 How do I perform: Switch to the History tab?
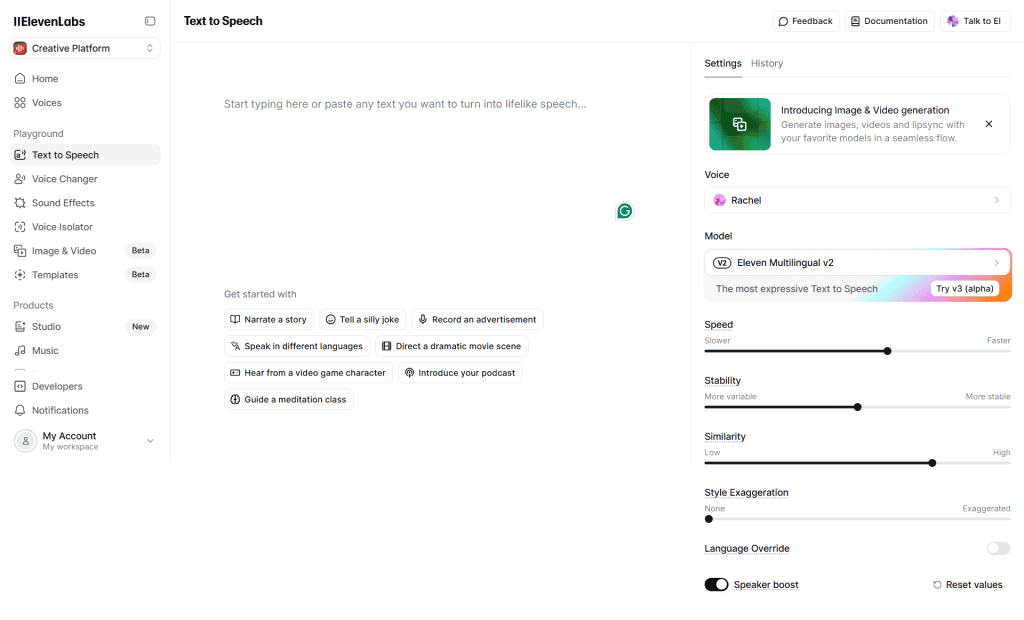tap(767, 63)
